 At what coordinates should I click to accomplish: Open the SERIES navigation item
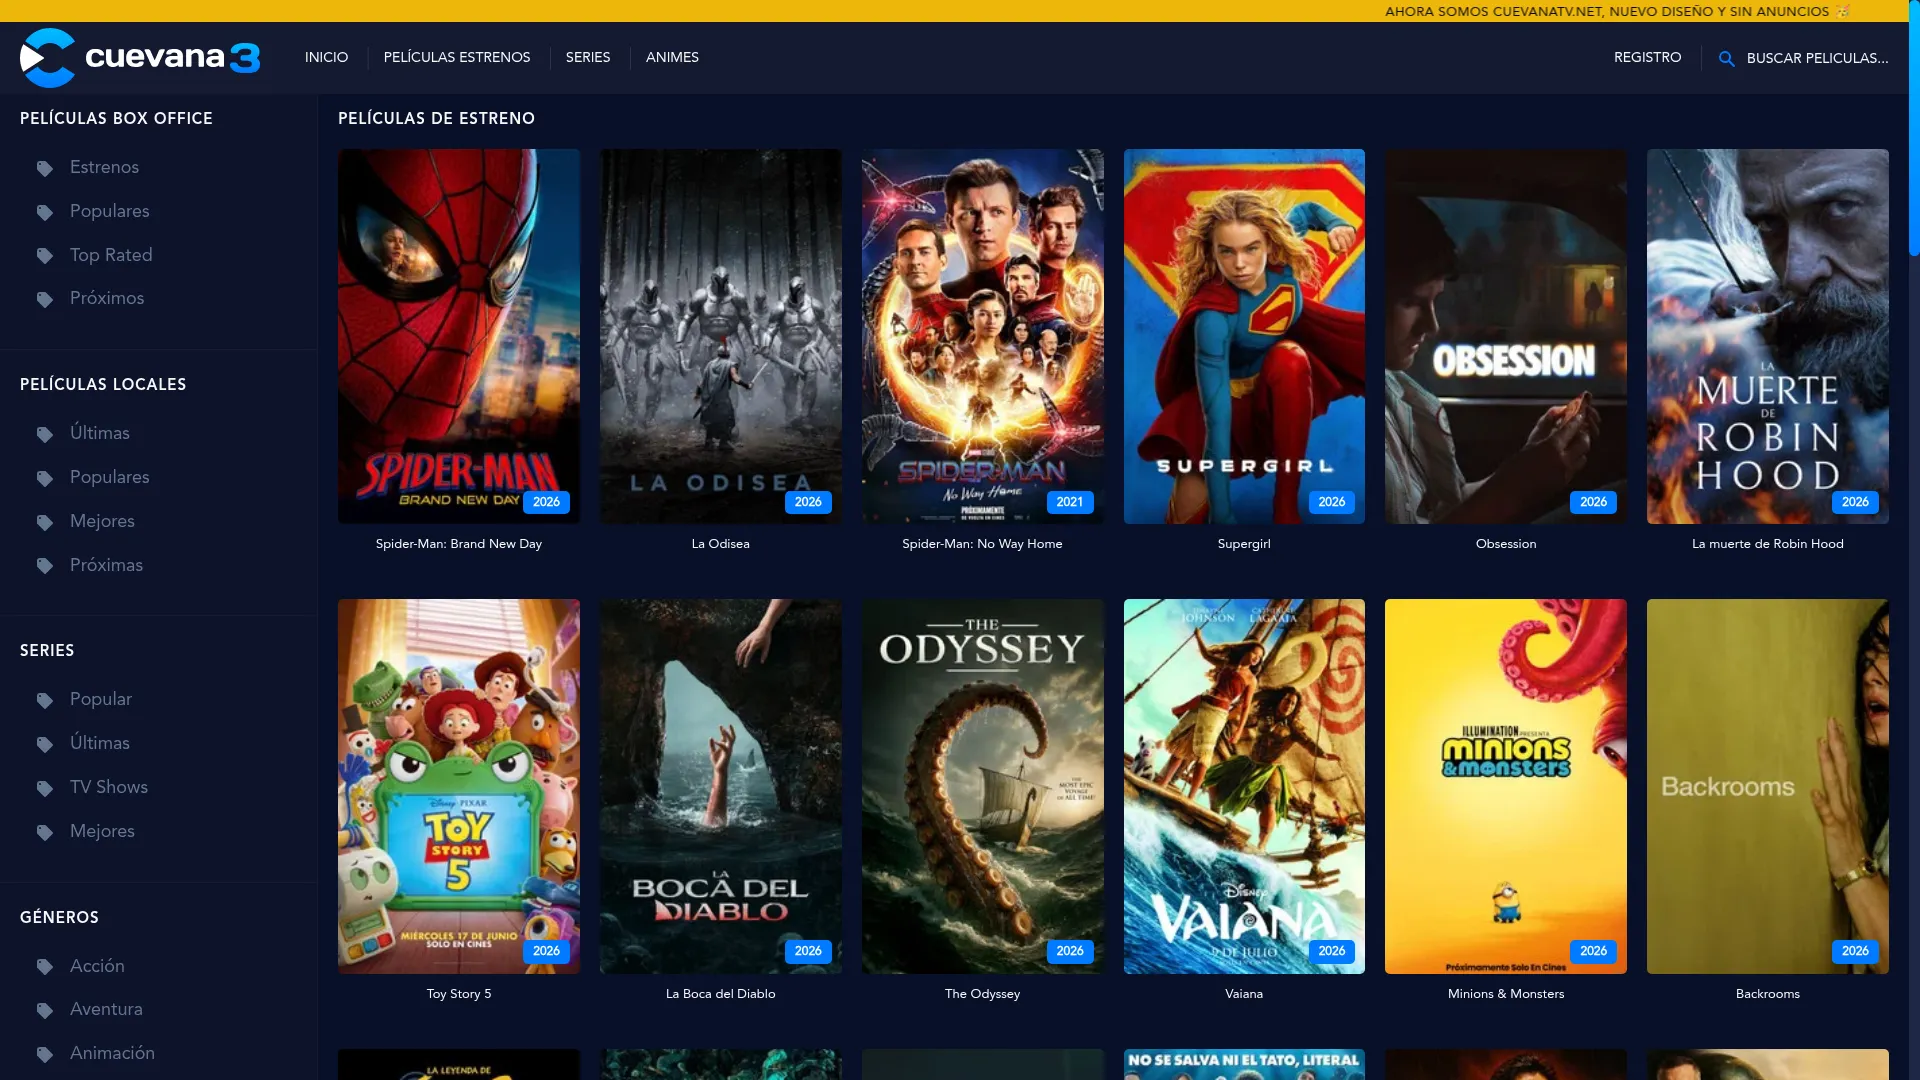(x=588, y=58)
